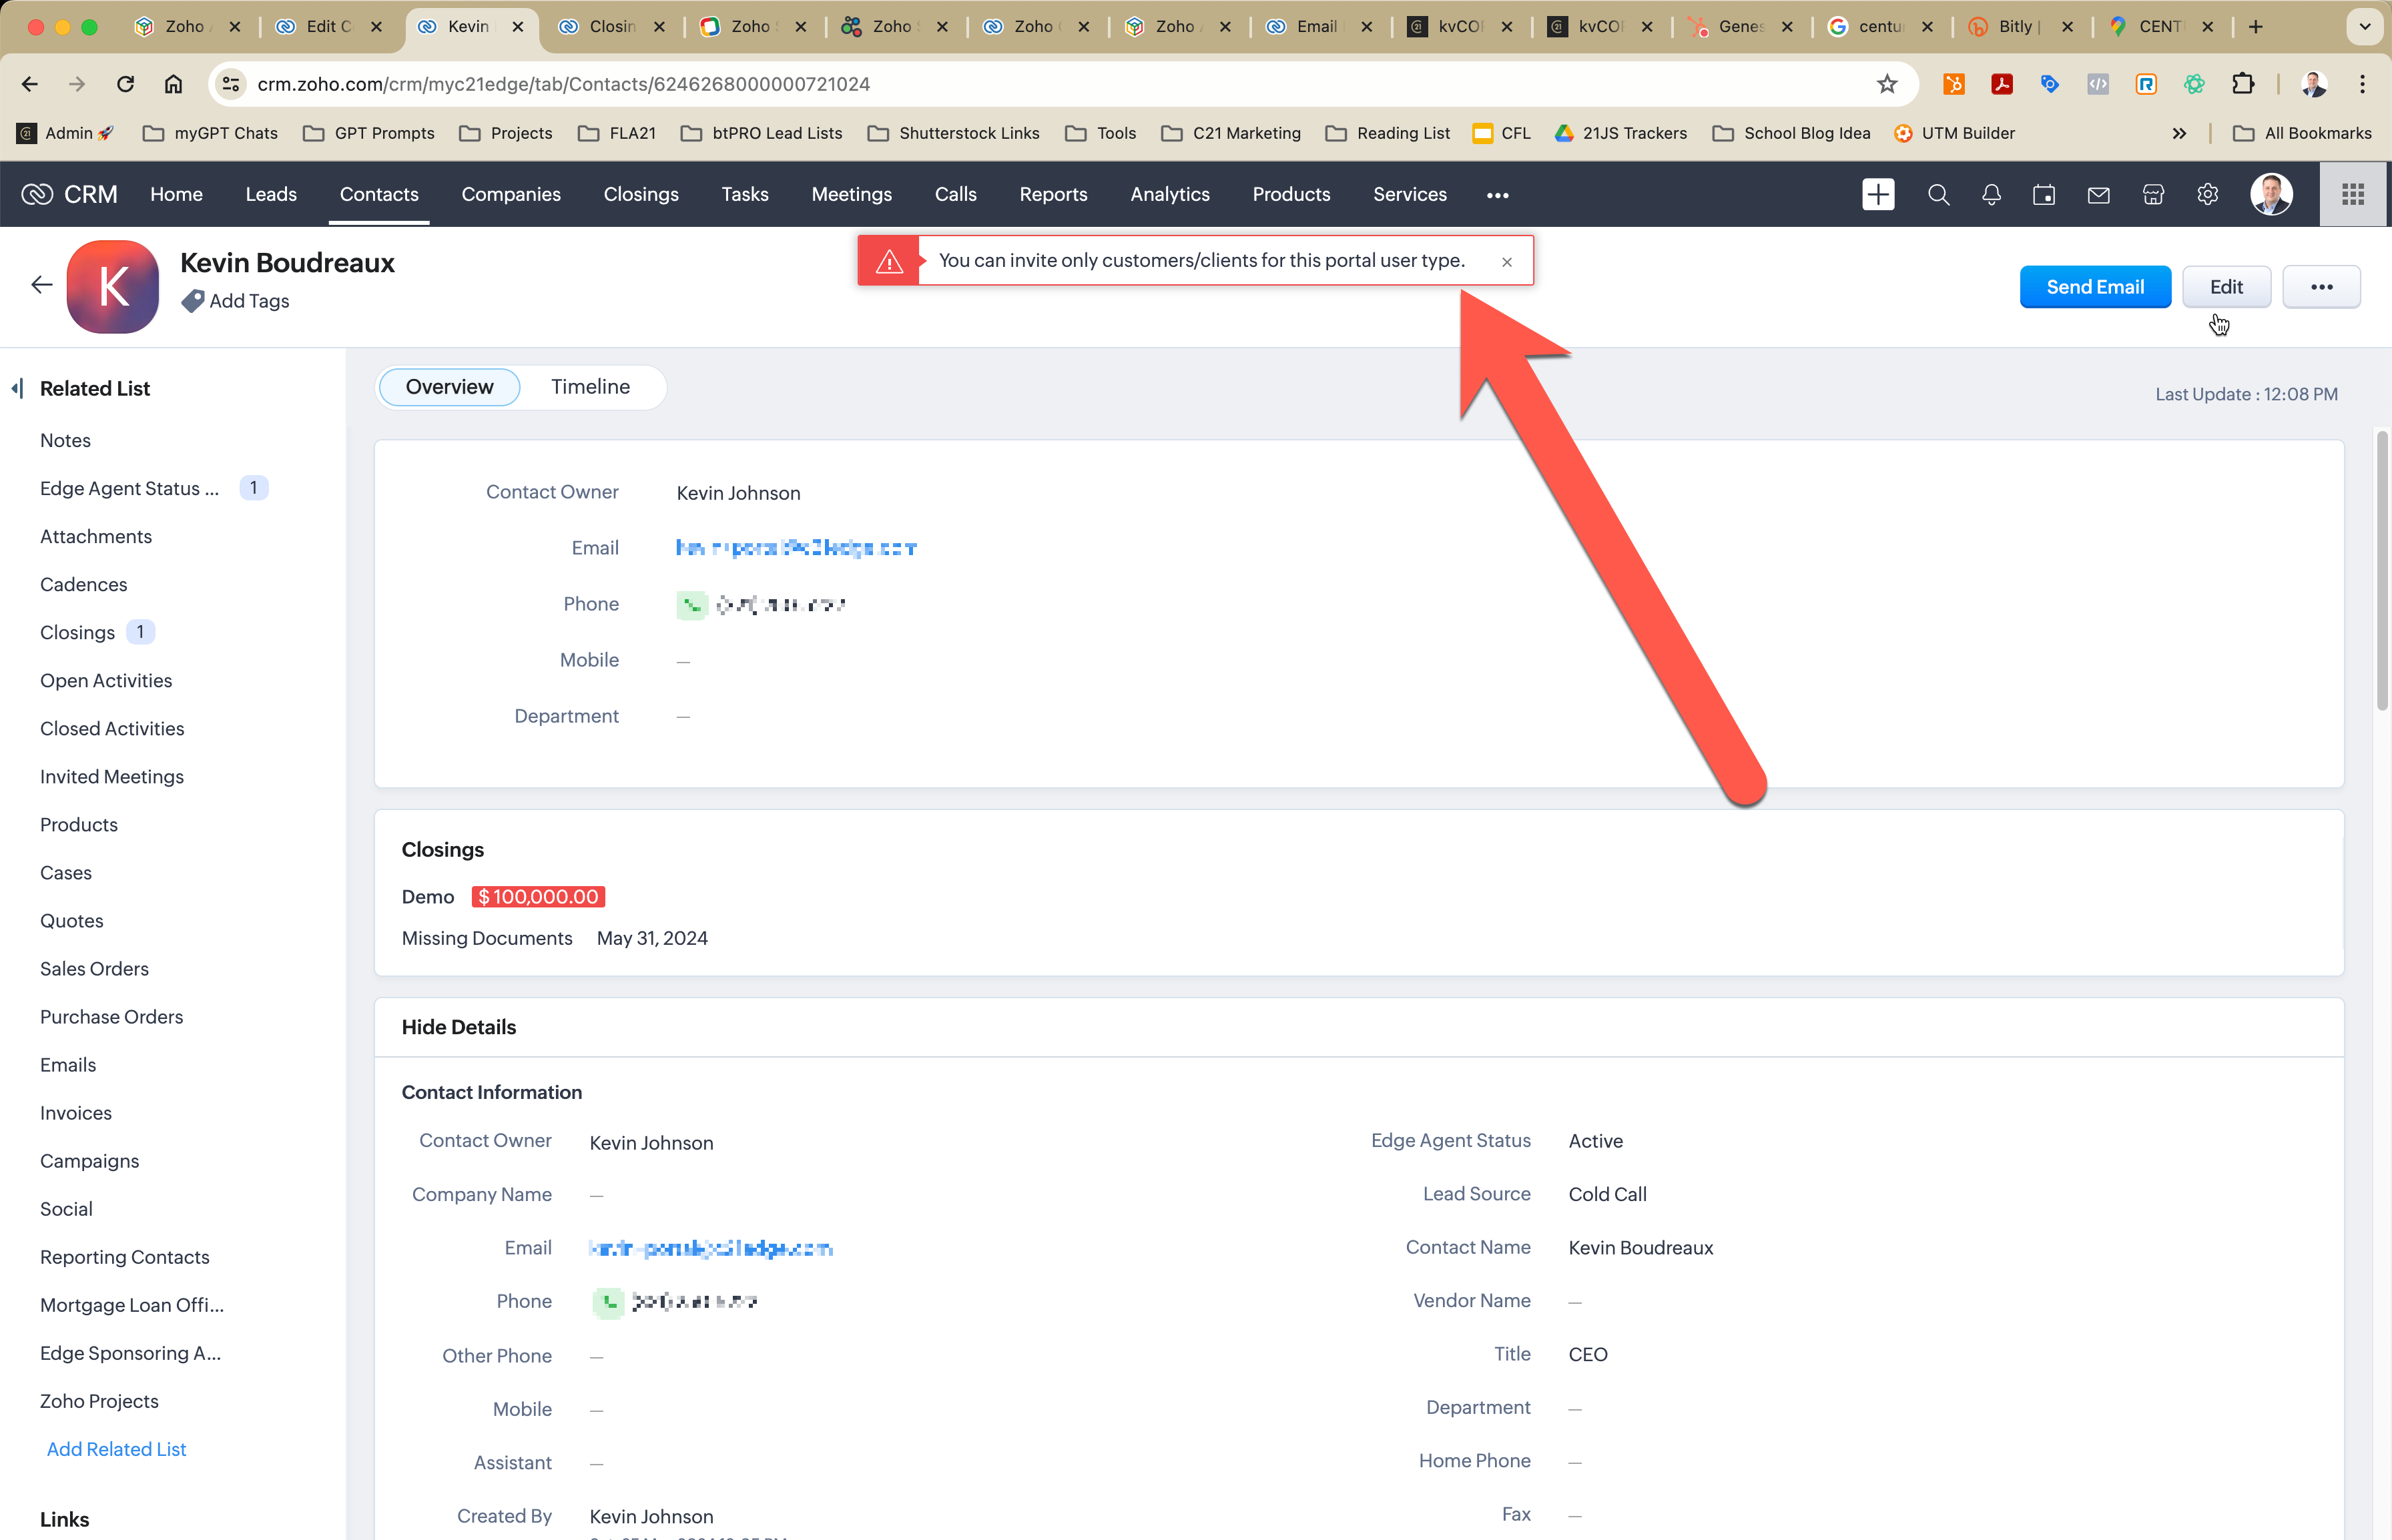2392x1540 pixels.
Task: Open the setup gear icon
Action: pyautogui.click(x=2207, y=194)
